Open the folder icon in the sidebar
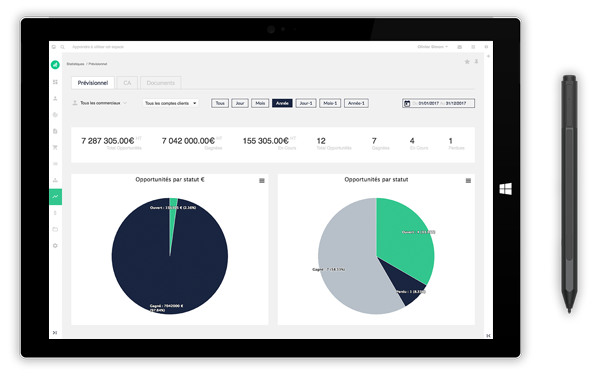 click(55, 229)
